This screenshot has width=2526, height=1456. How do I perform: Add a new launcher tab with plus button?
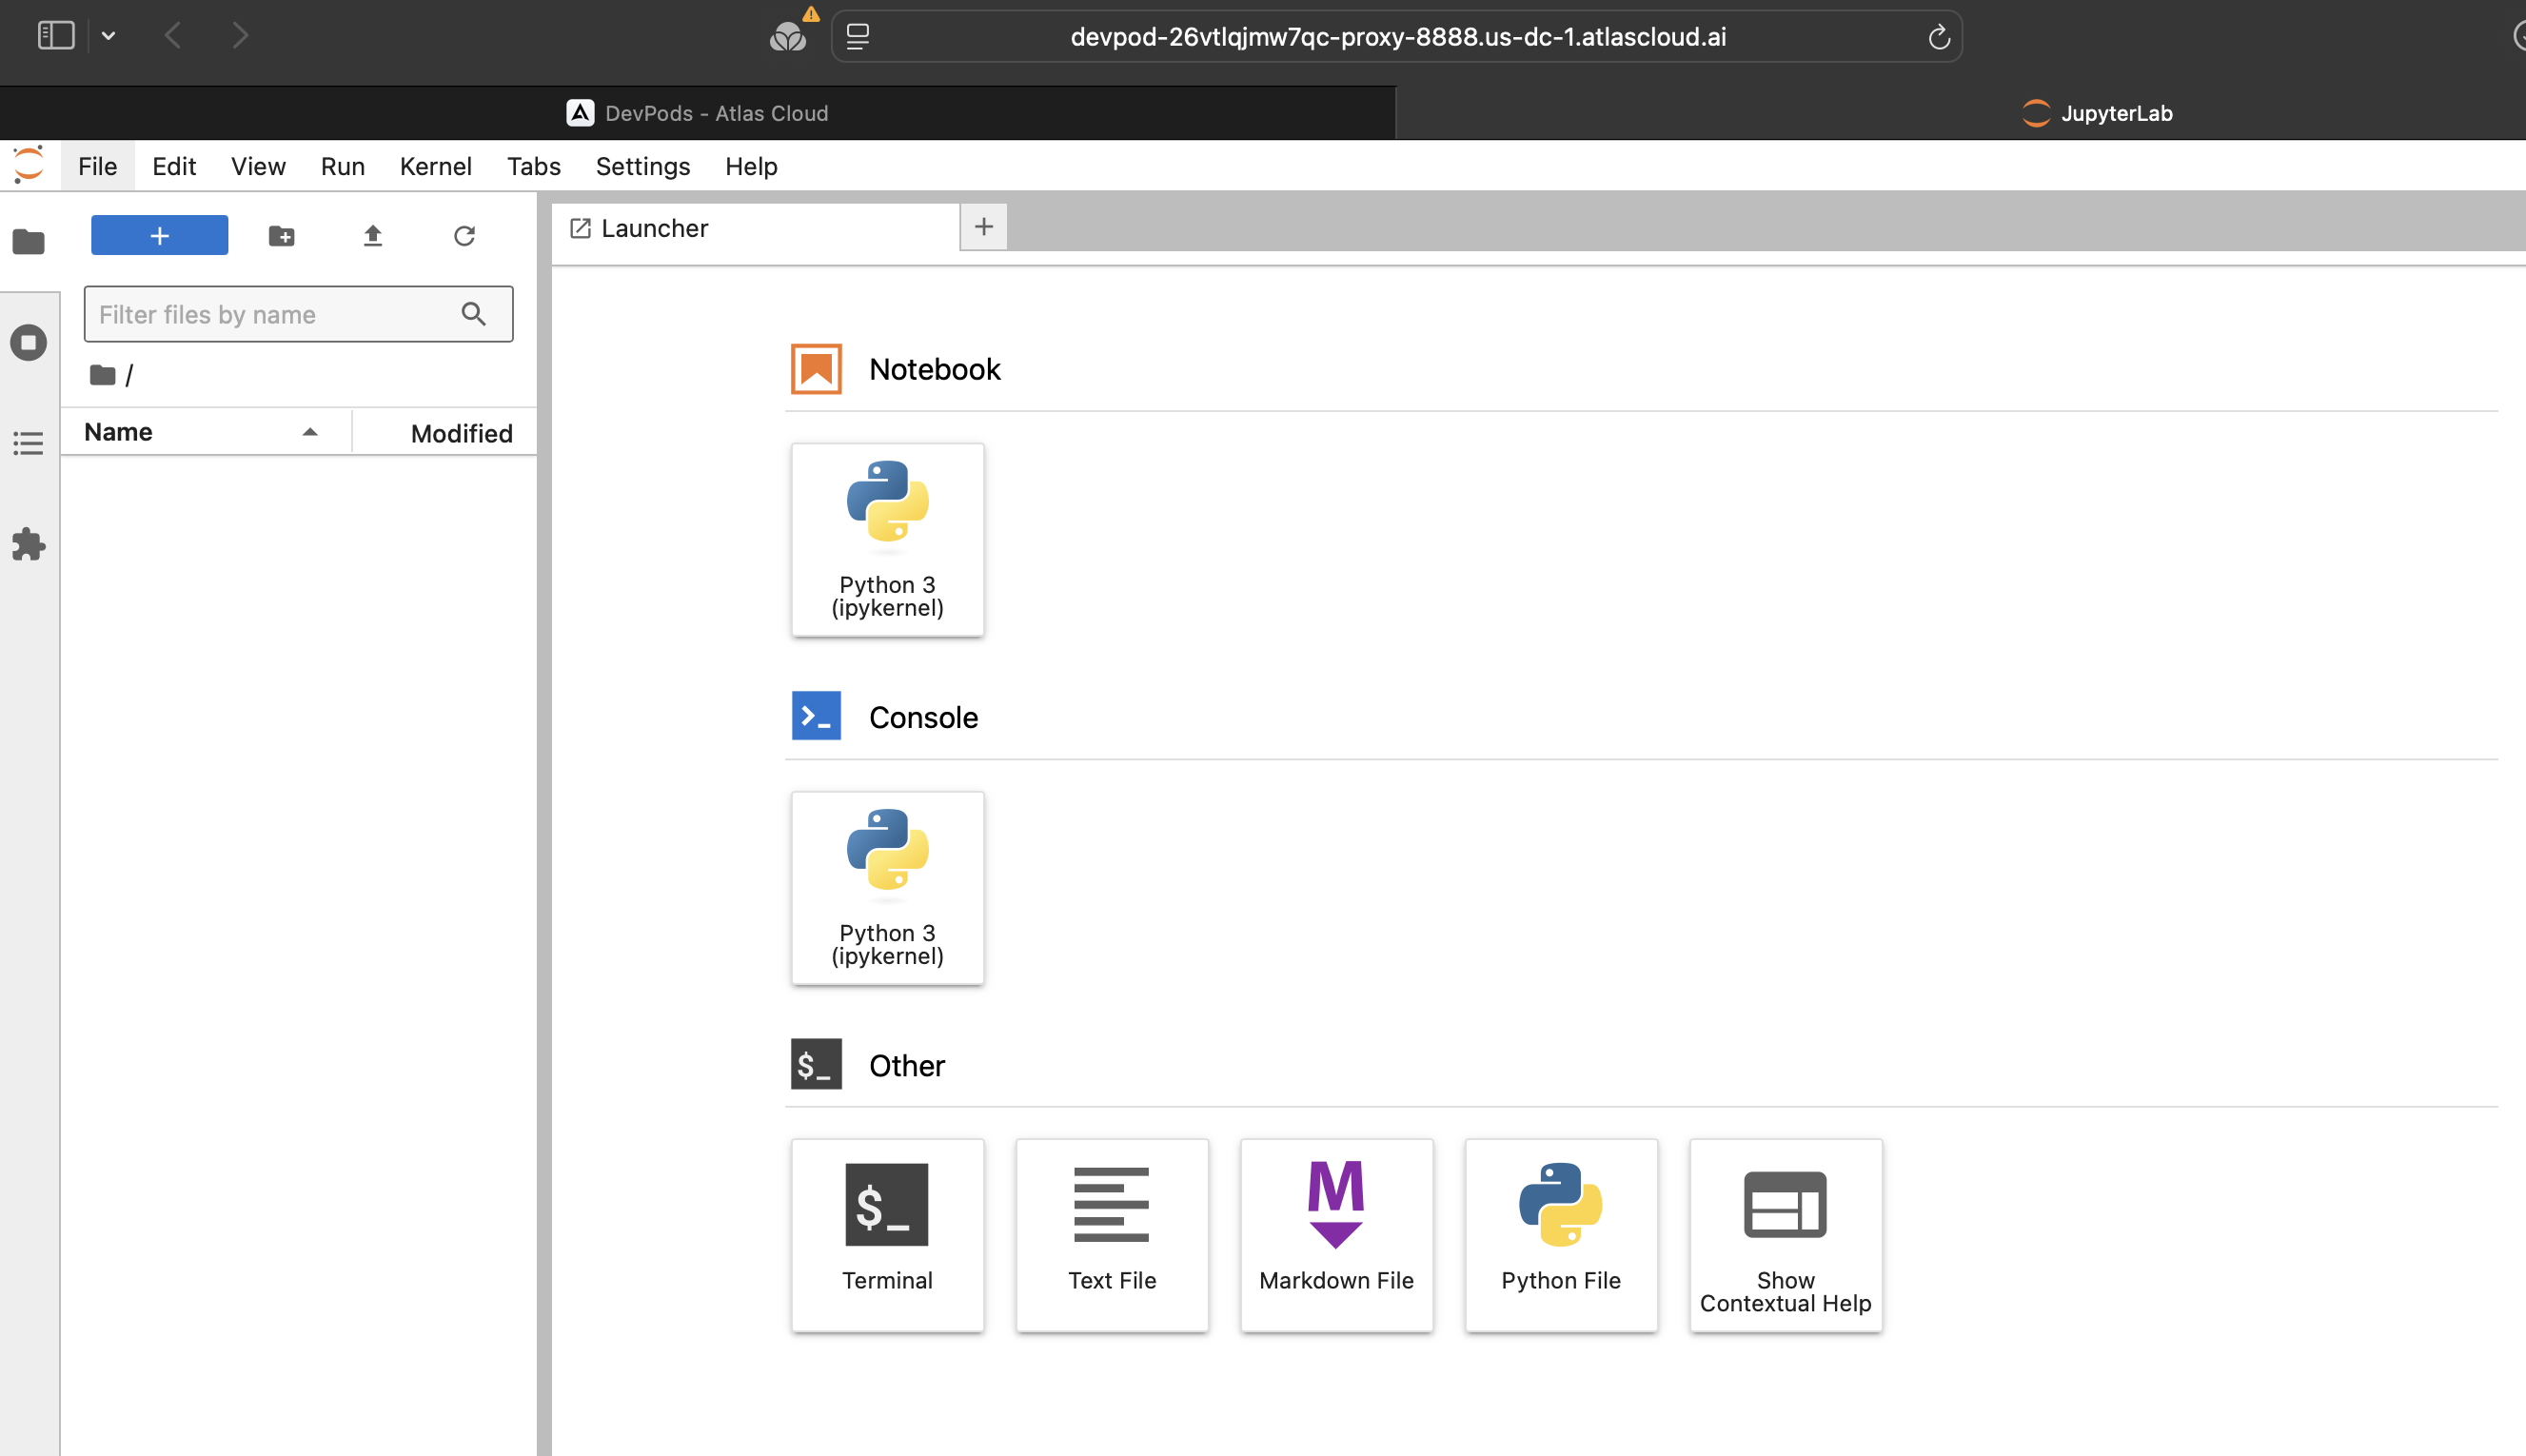(x=984, y=227)
